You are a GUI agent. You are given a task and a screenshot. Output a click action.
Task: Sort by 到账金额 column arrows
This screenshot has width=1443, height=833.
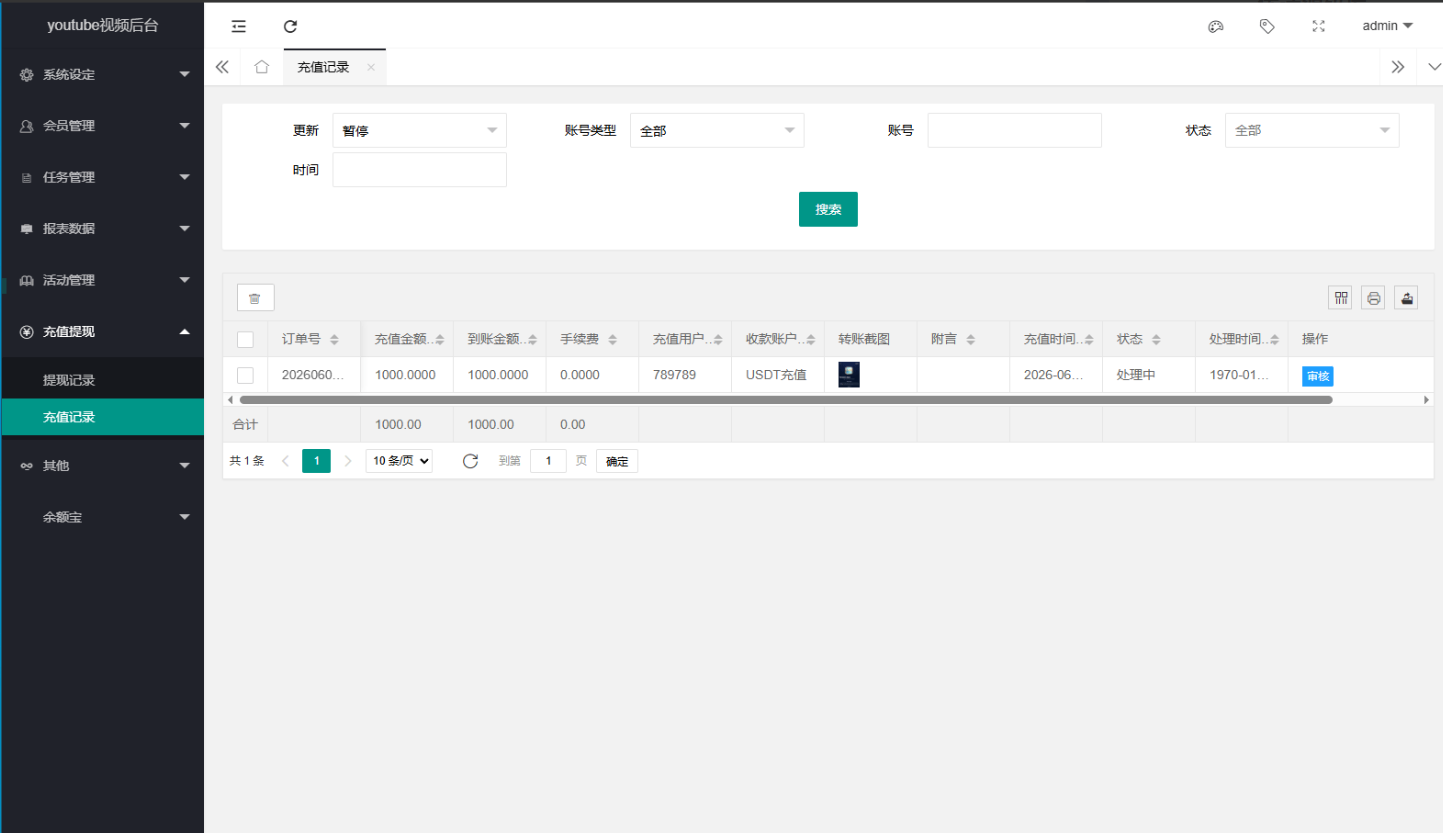coord(533,340)
